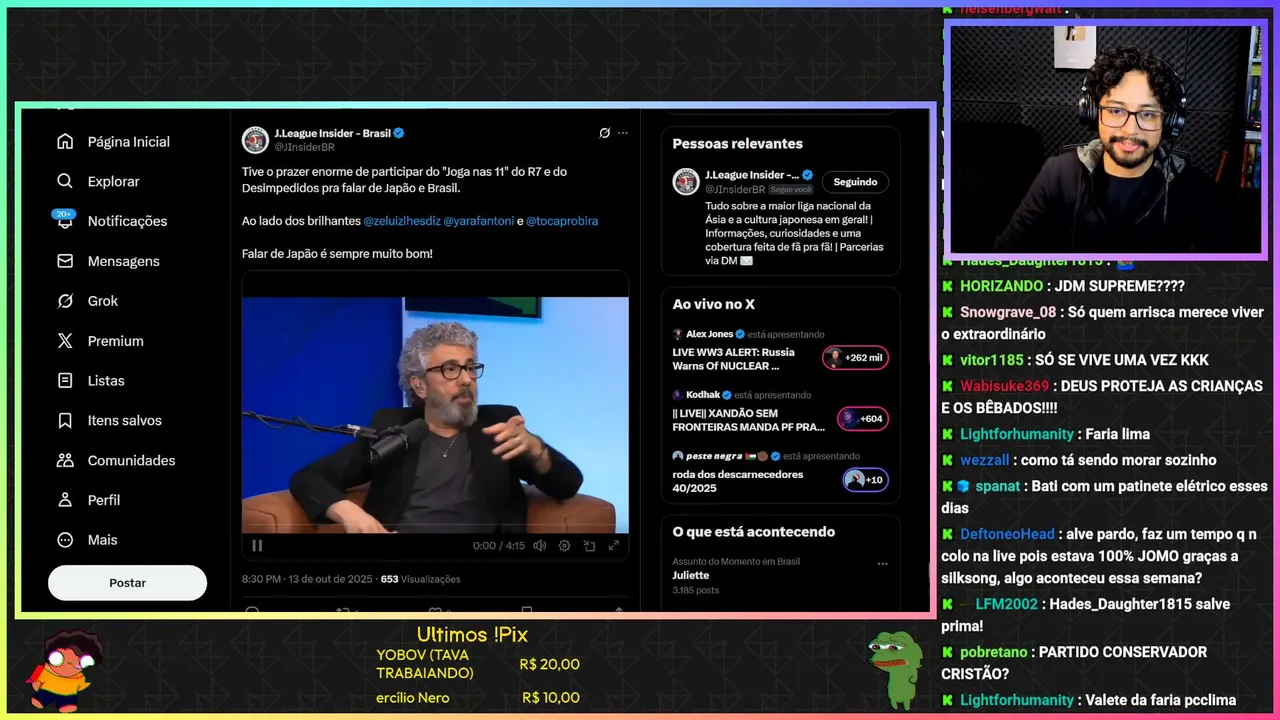The width and height of the screenshot is (1280, 720).
Task: Click LIVE WW3 ALERT broadcast title
Action: coord(734,359)
